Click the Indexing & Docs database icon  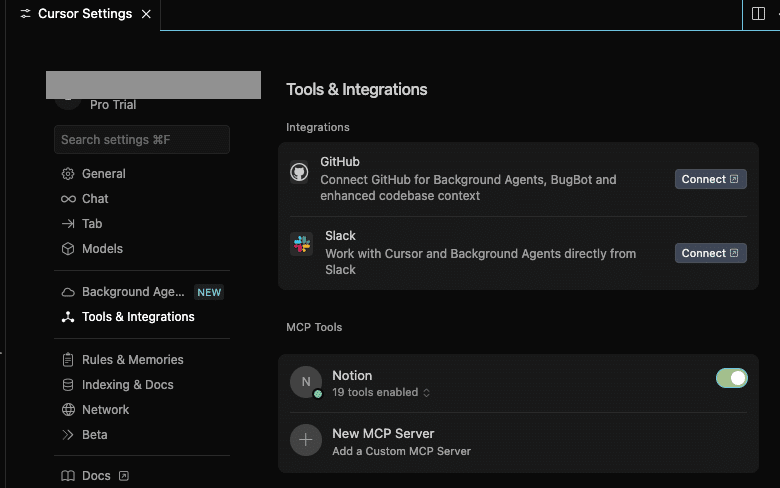pos(68,385)
